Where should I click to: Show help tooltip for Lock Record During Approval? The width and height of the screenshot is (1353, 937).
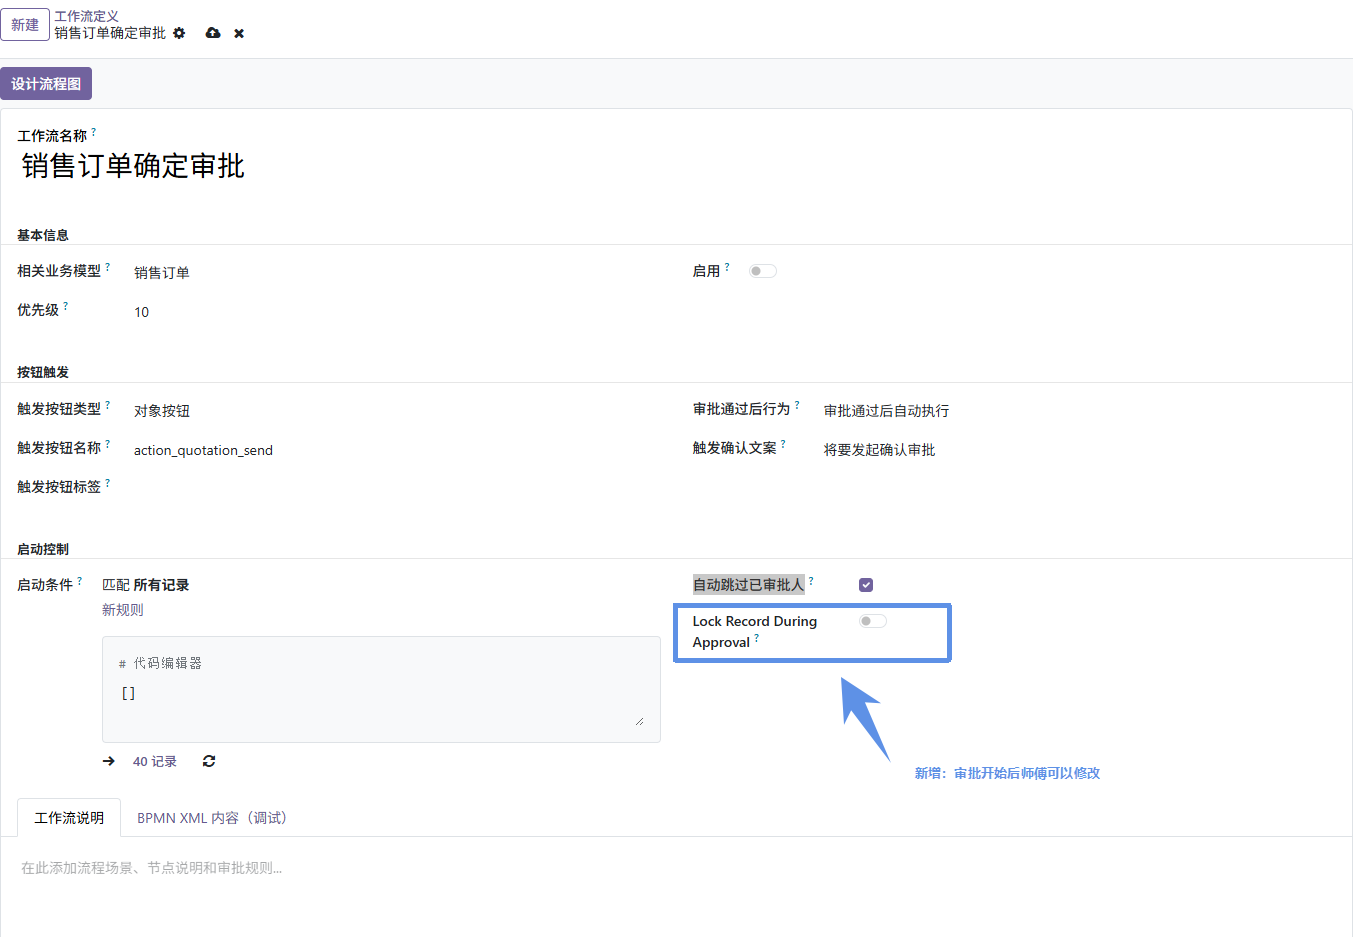tap(756, 638)
